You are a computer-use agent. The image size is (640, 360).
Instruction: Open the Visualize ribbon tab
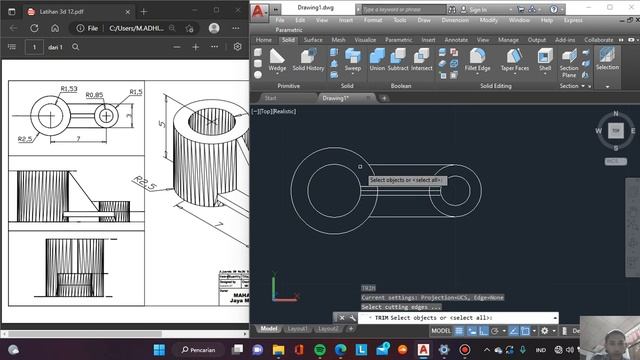tap(365, 40)
